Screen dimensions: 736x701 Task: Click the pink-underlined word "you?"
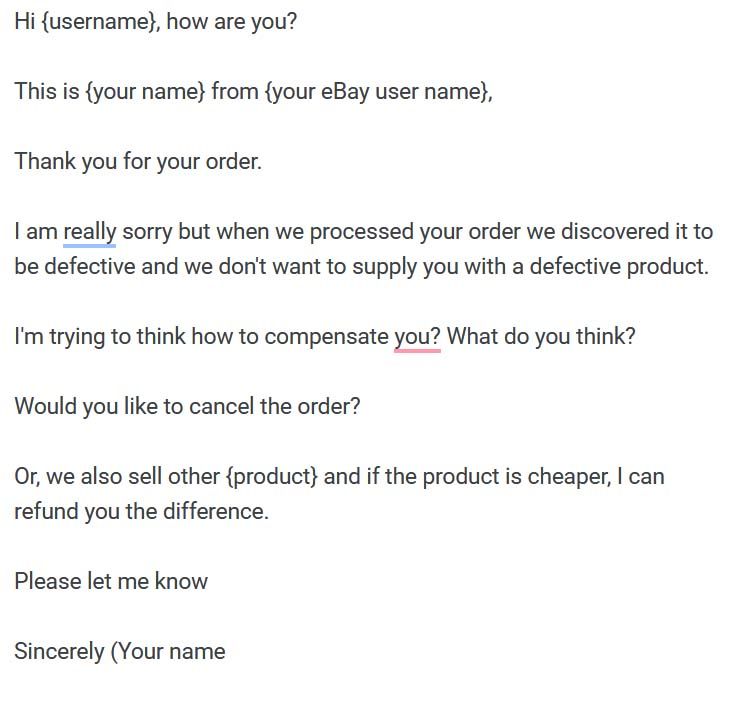click(x=417, y=337)
